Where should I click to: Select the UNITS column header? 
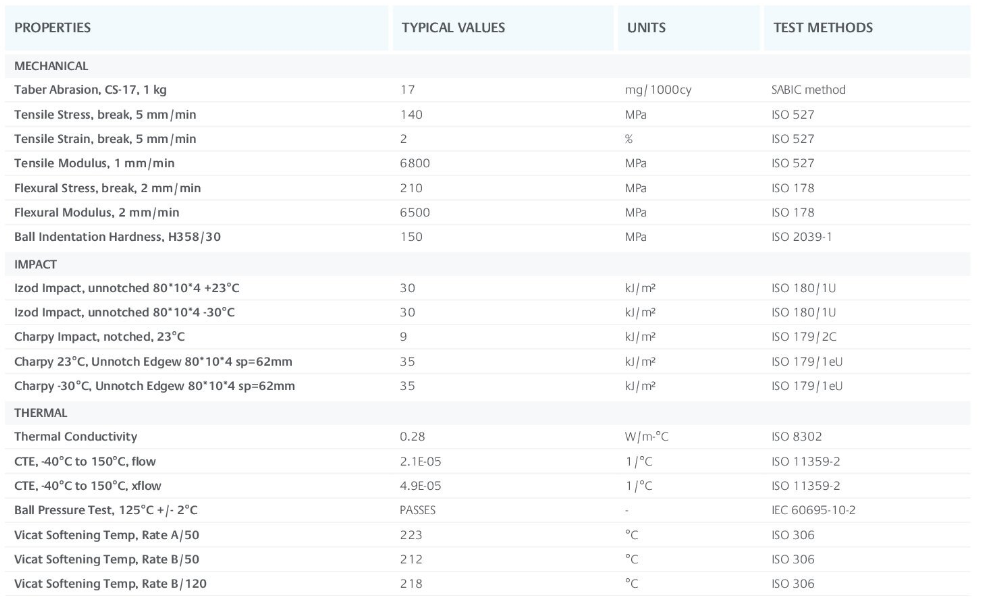[x=646, y=28]
